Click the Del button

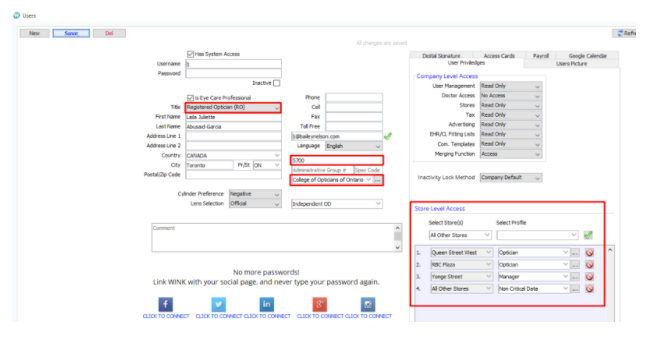point(109,33)
